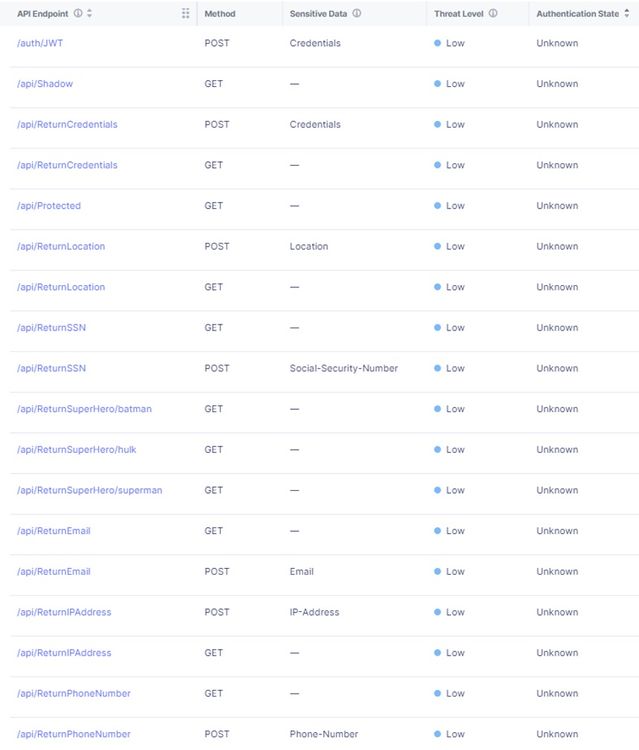This screenshot has height=750, width=639.
Task: Show the Sensitive Data info tooltip icon
Action: [357, 14]
